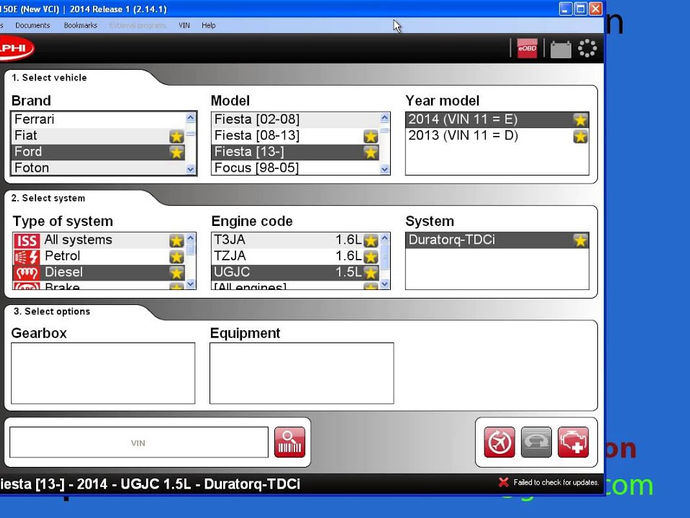Toggle favorite star for Fiesta [13-]
The height and width of the screenshot is (518, 690).
371,152
